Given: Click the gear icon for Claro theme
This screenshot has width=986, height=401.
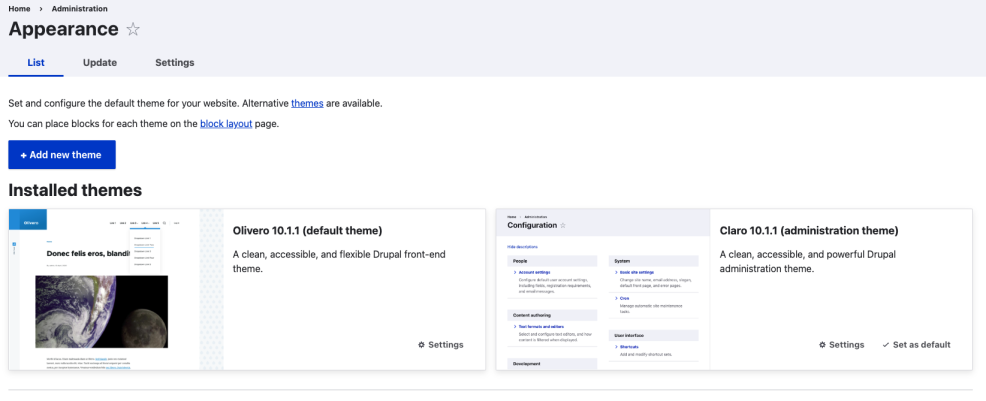Looking at the screenshot, I should tap(822, 345).
